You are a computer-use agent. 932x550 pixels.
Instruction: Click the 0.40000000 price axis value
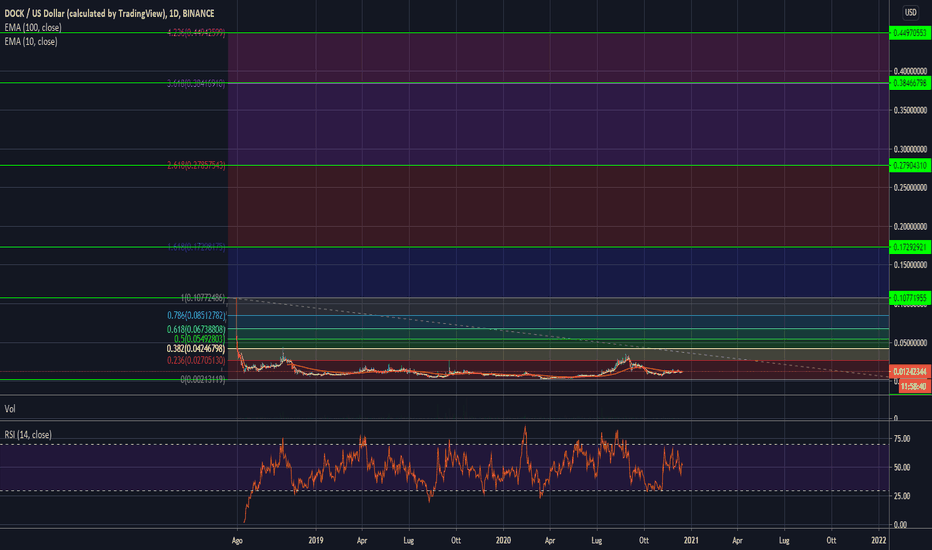pos(910,71)
